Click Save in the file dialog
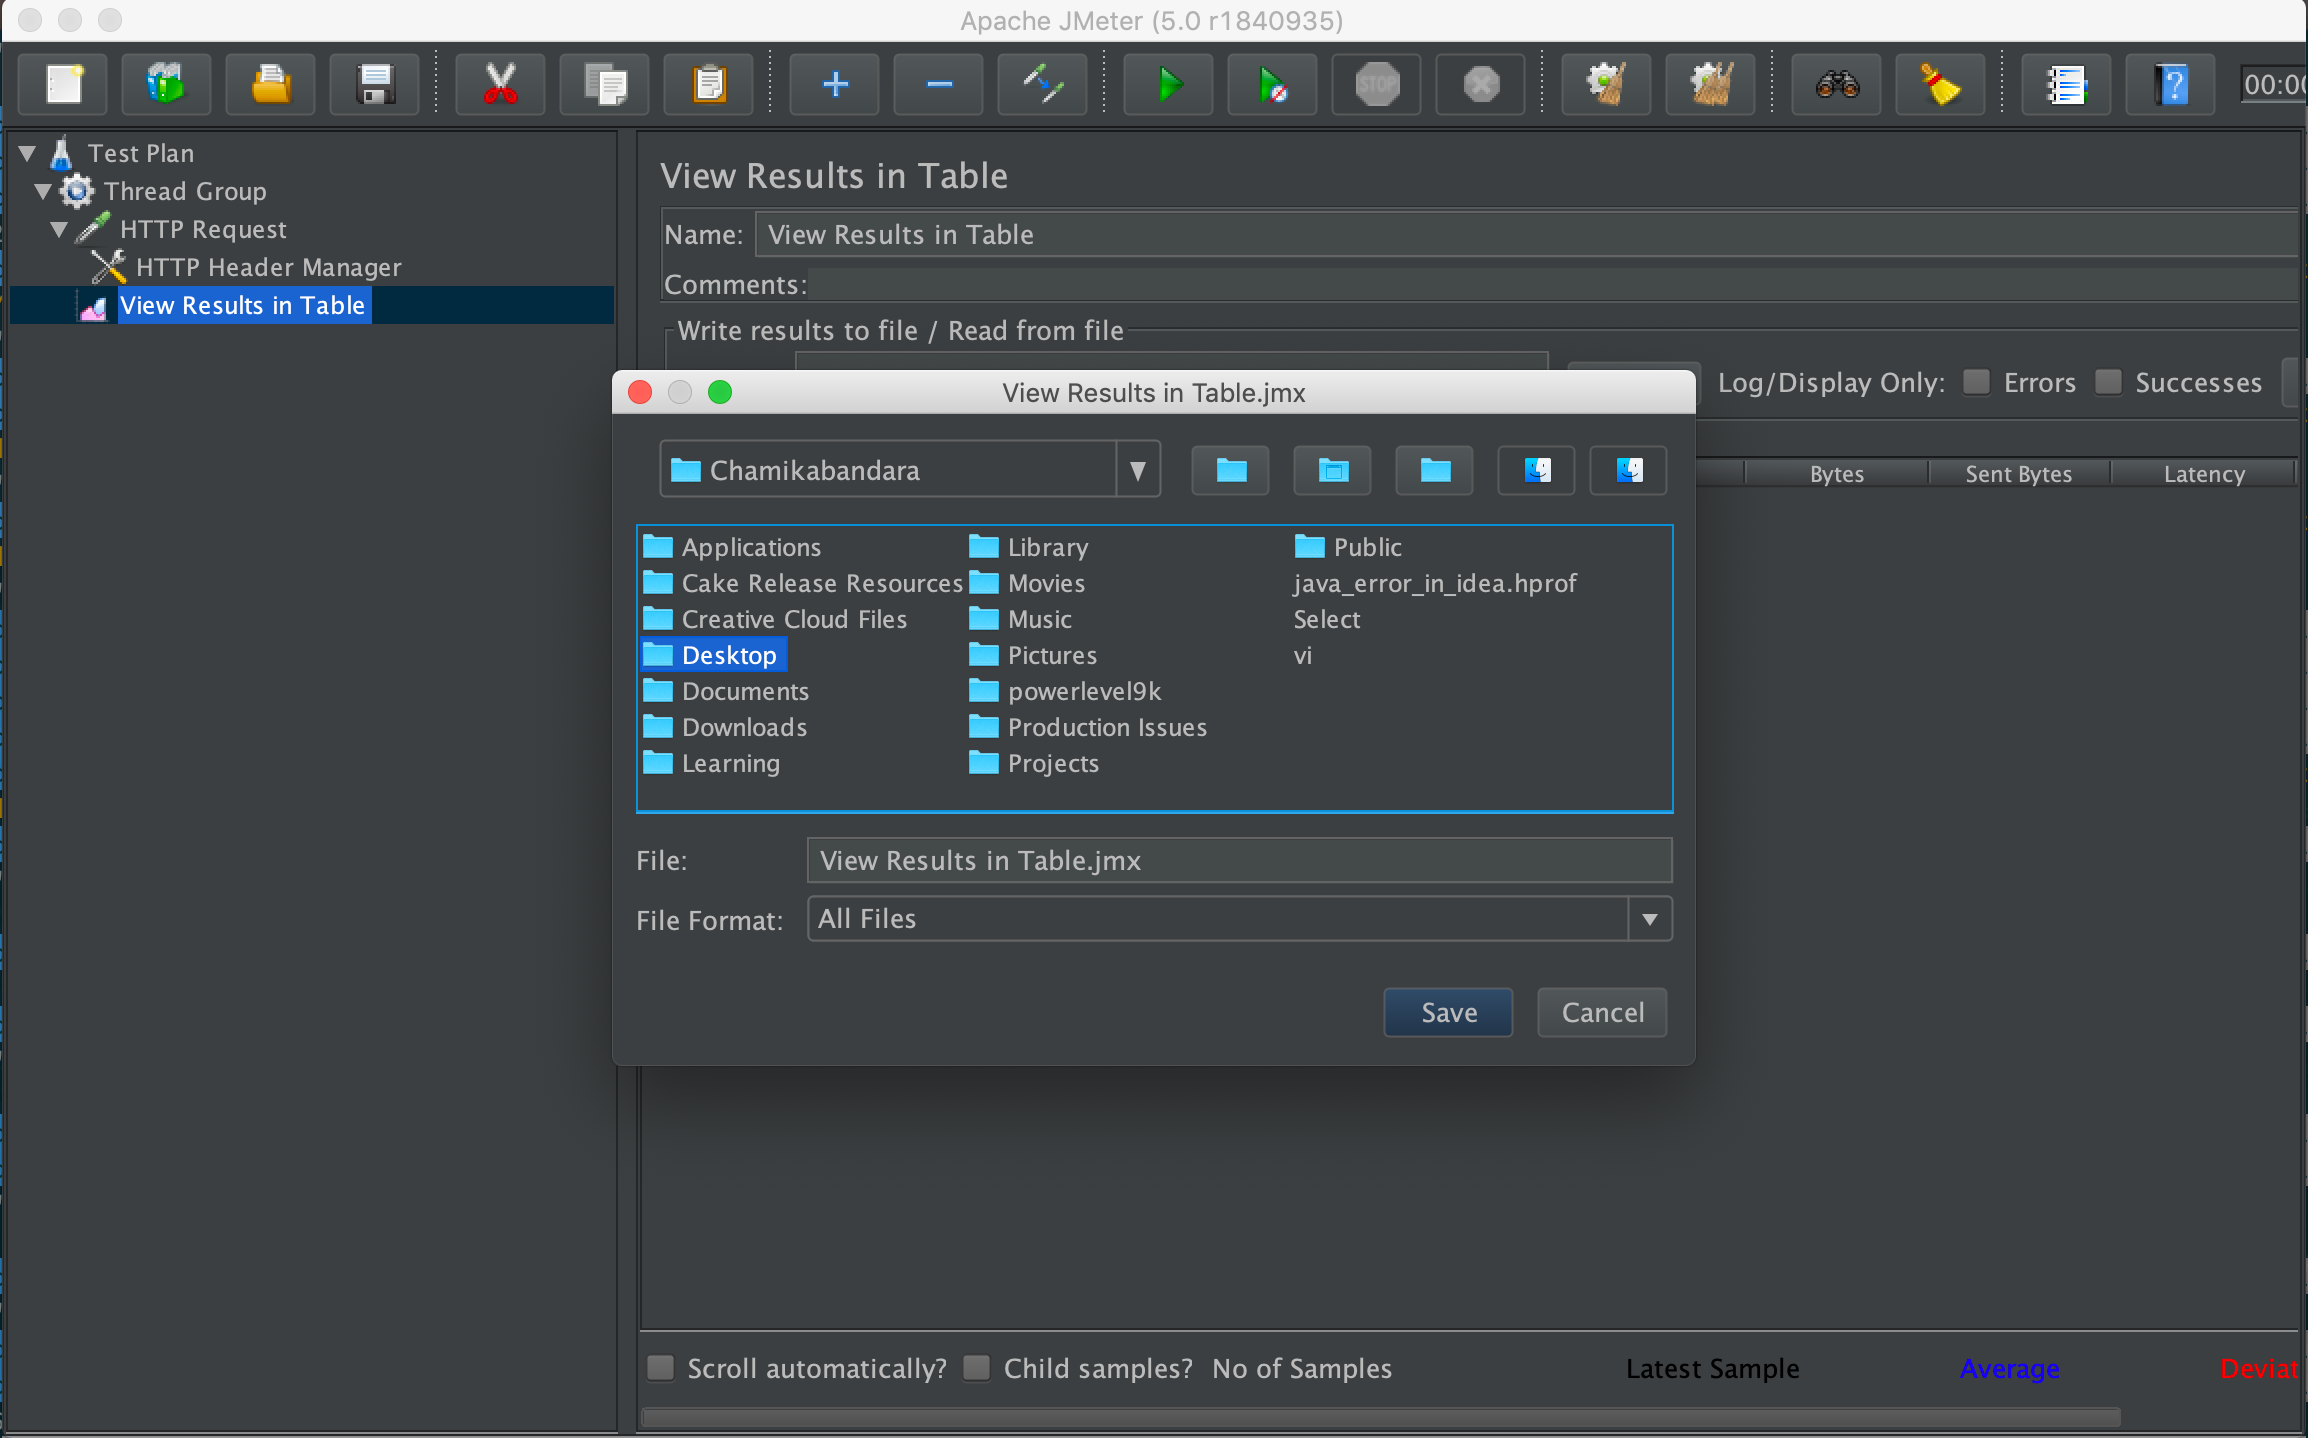Screen dimensions: 2308x1438 (x=1448, y=1013)
